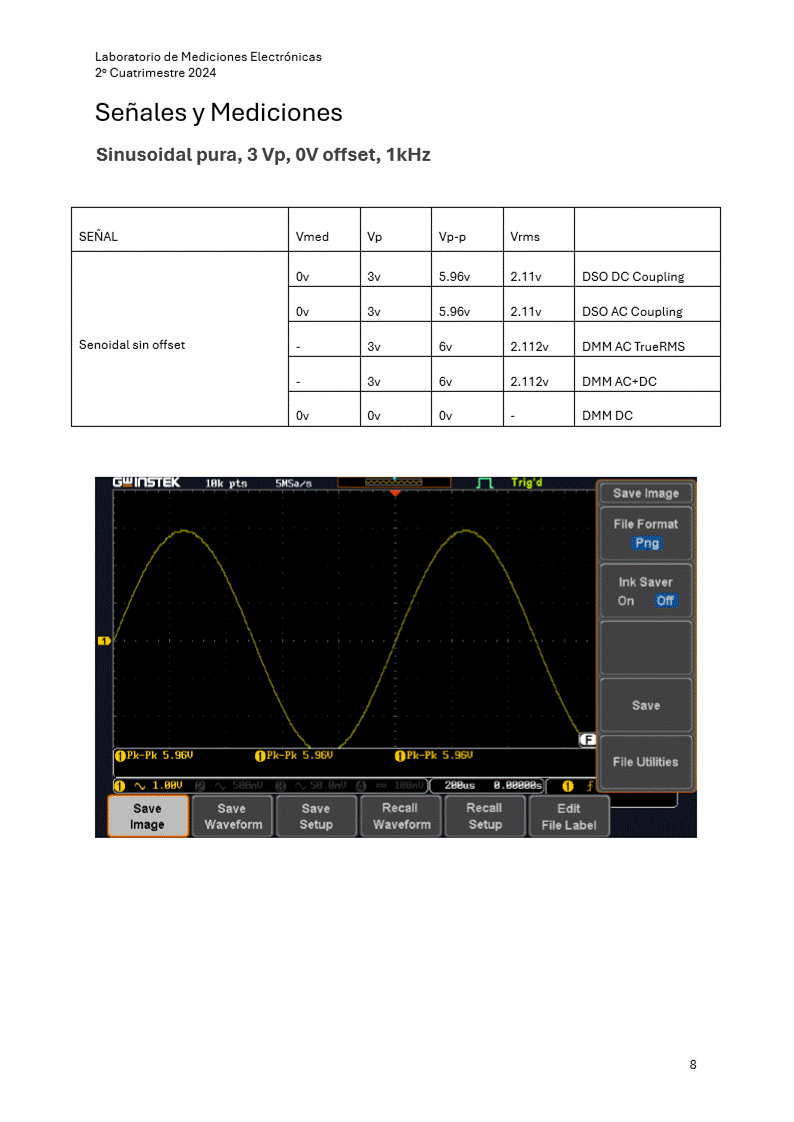Viewport: 794px width, 1122px height.
Task: Click the first Pk-Pk 5.96V measurement
Action: tap(155, 756)
